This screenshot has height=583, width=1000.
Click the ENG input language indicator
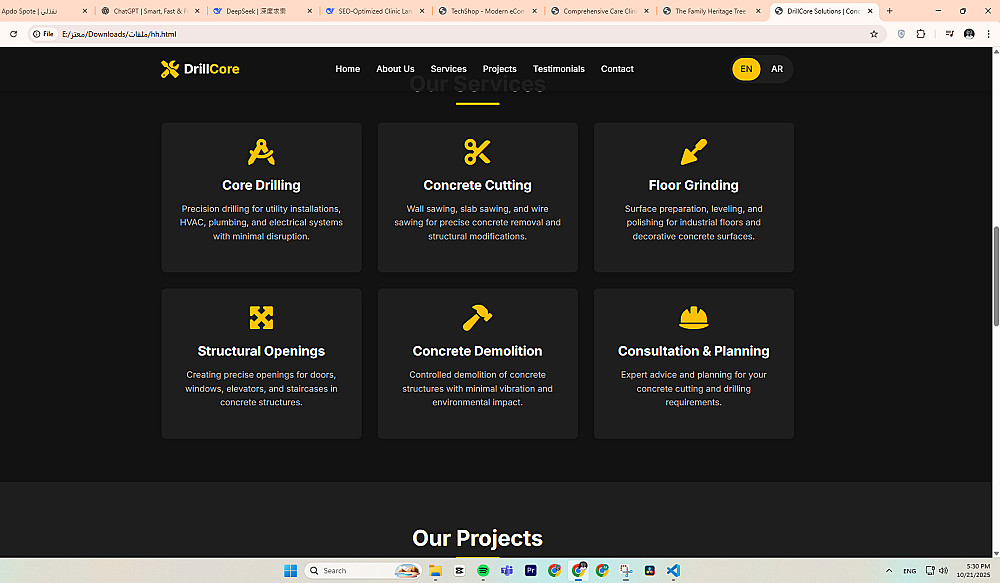tap(909, 571)
